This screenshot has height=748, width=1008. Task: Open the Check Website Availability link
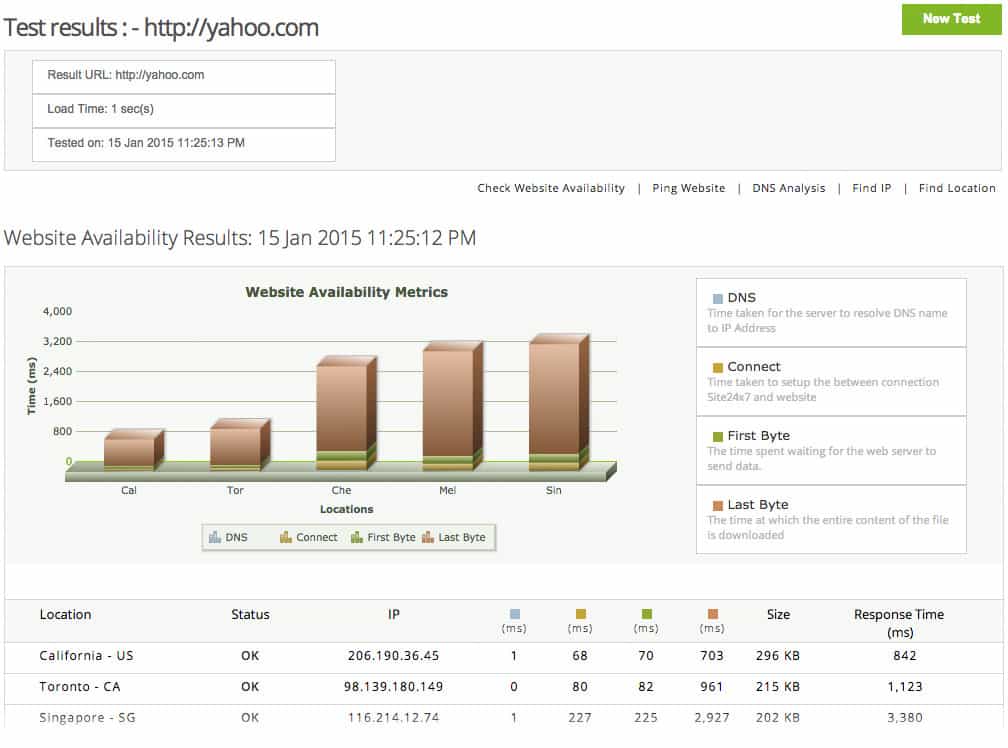pyautogui.click(x=551, y=188)
